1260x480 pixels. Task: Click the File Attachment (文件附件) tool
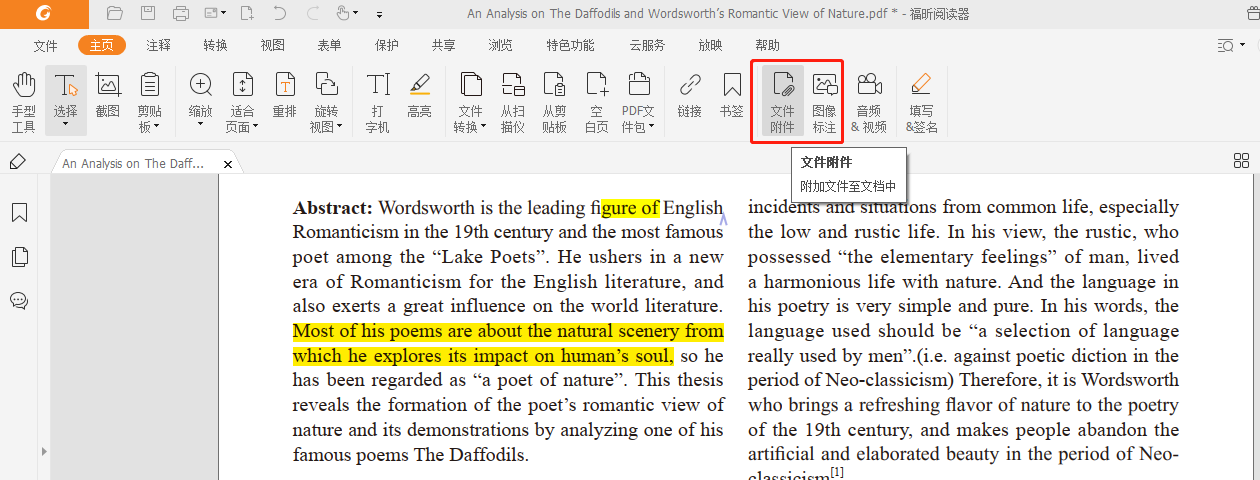coord(783,101)
